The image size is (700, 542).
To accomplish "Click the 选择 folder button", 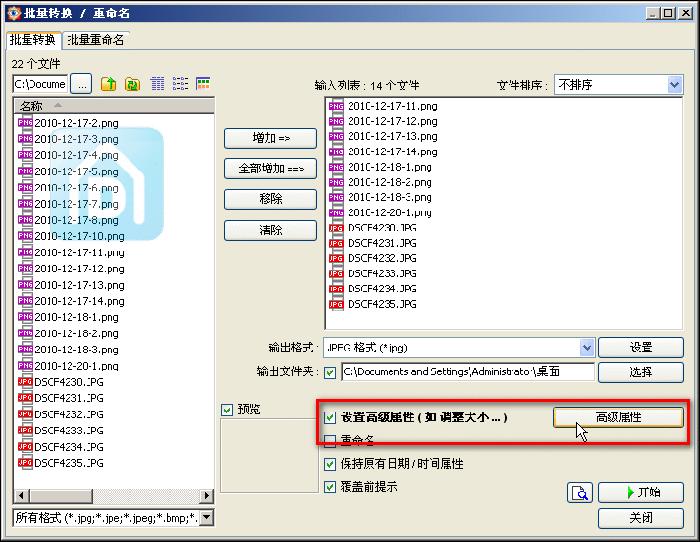I will [x=641, y=372].
